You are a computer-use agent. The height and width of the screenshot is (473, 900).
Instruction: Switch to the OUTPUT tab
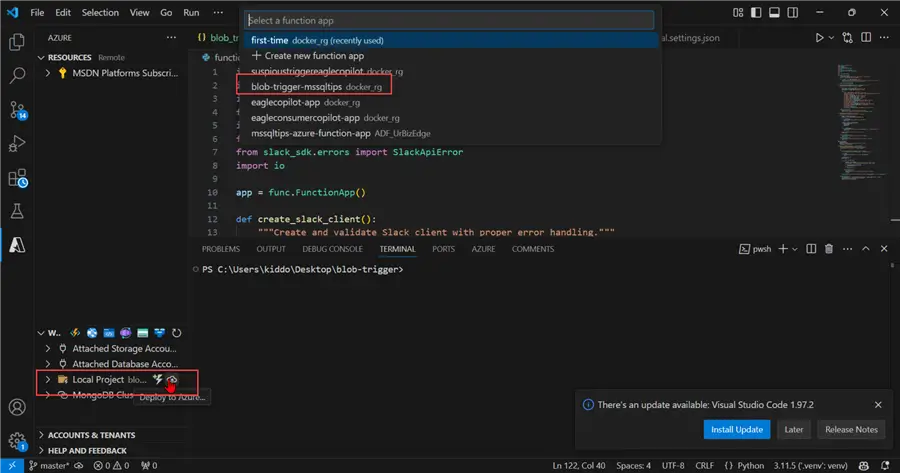tap(271, 249)
